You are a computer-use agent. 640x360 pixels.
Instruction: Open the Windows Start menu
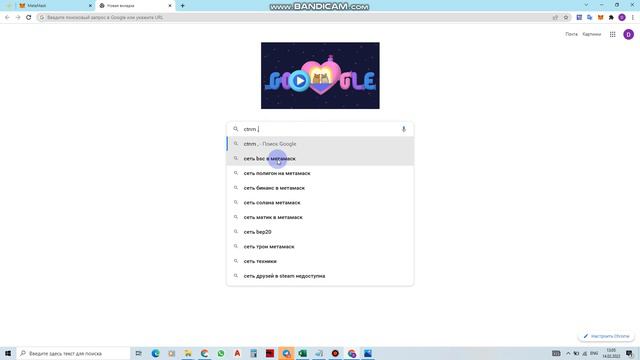coord(8,353)
